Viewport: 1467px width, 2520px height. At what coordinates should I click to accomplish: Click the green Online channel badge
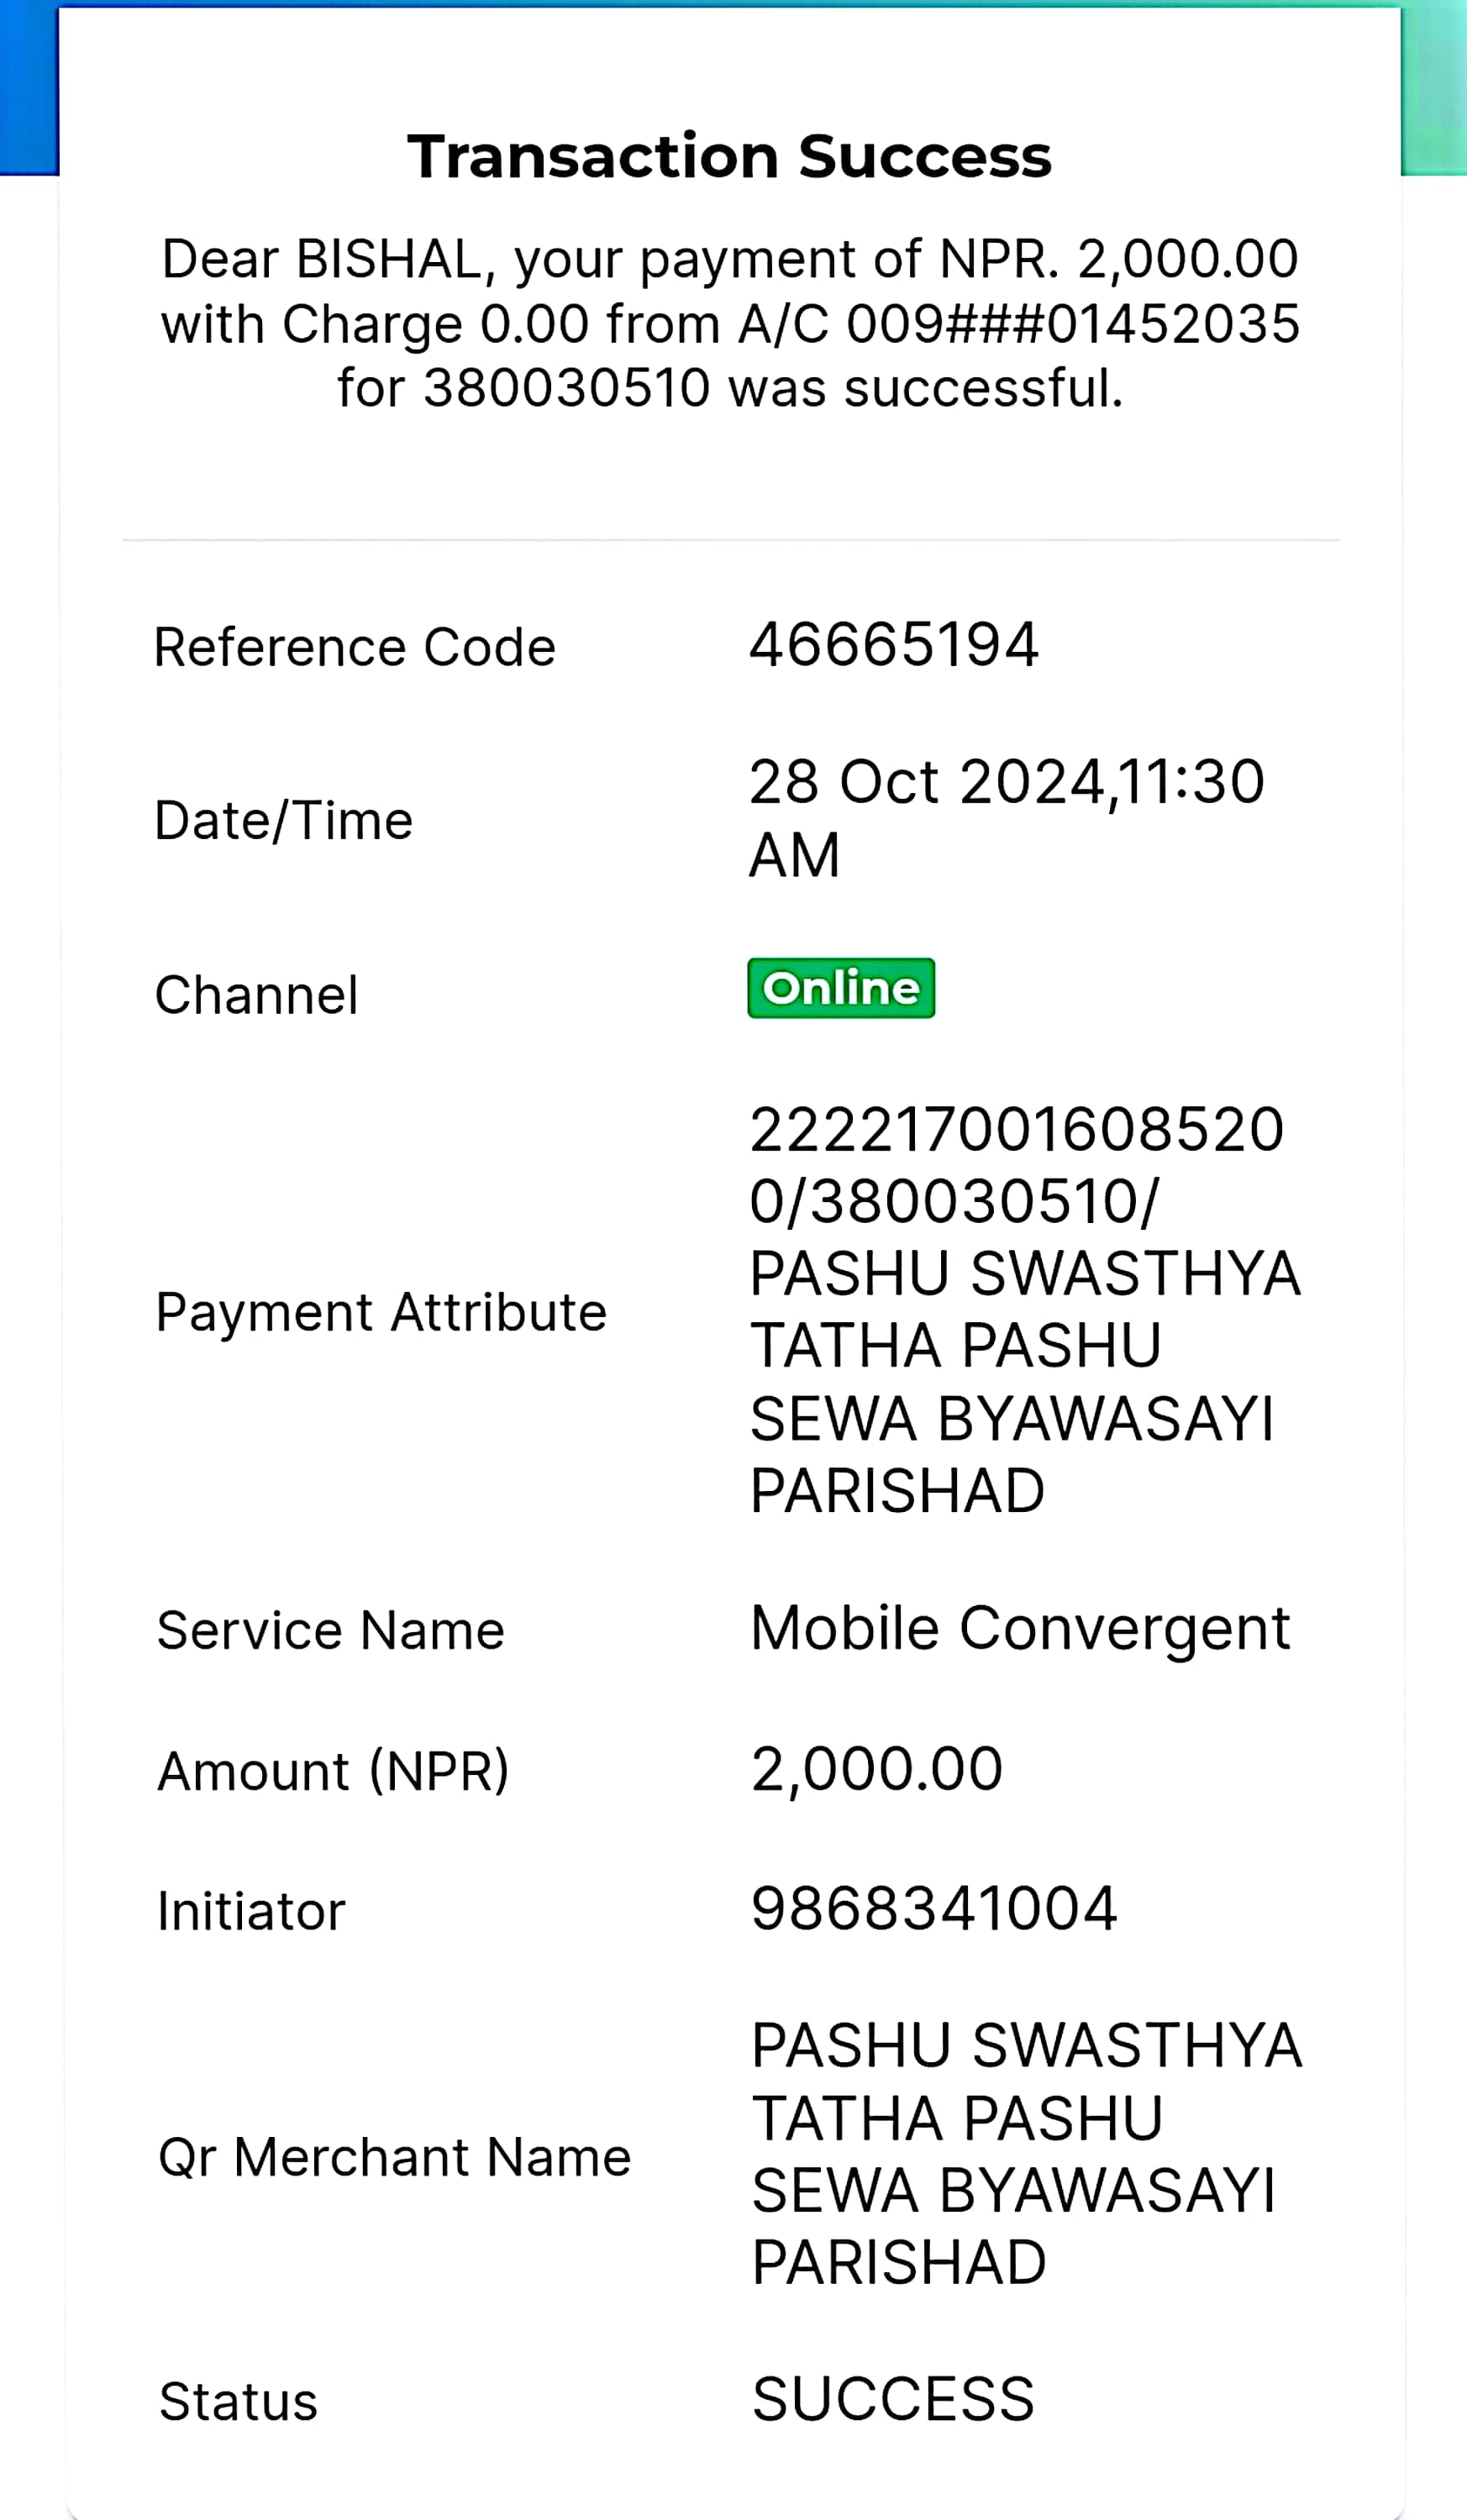[841, 988]
